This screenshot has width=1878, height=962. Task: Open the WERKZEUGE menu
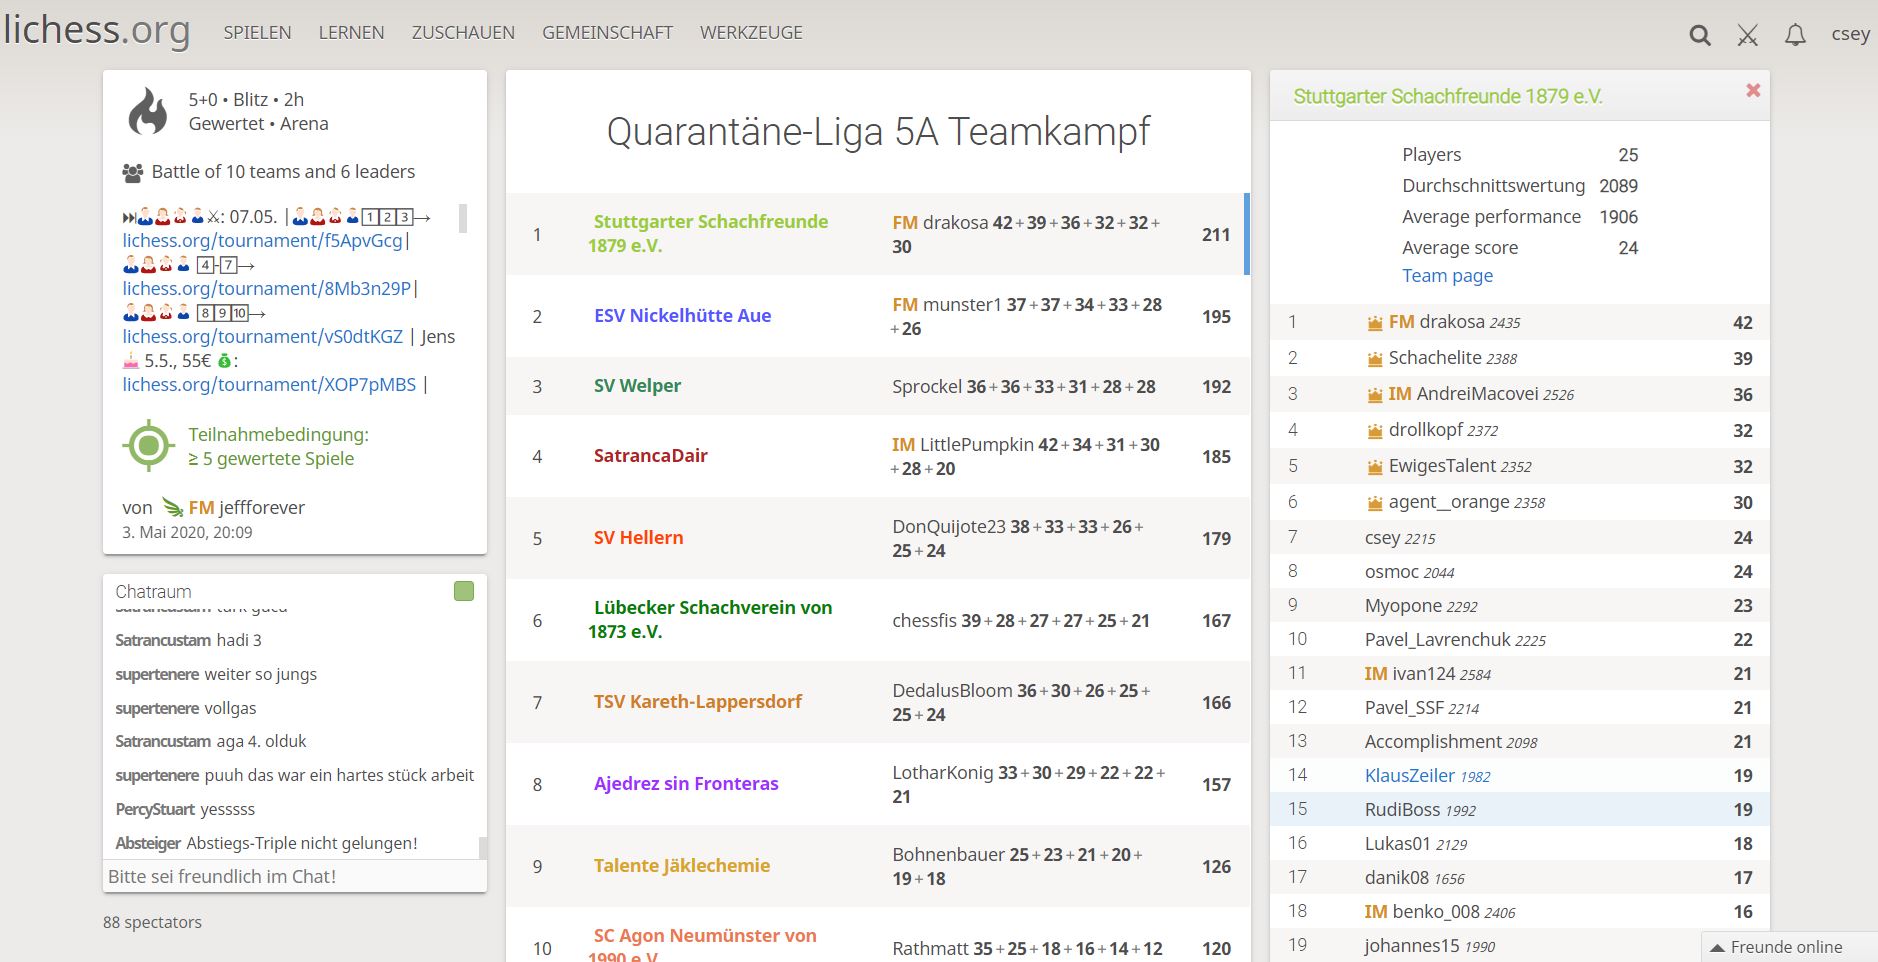click(x=751, y=32)
